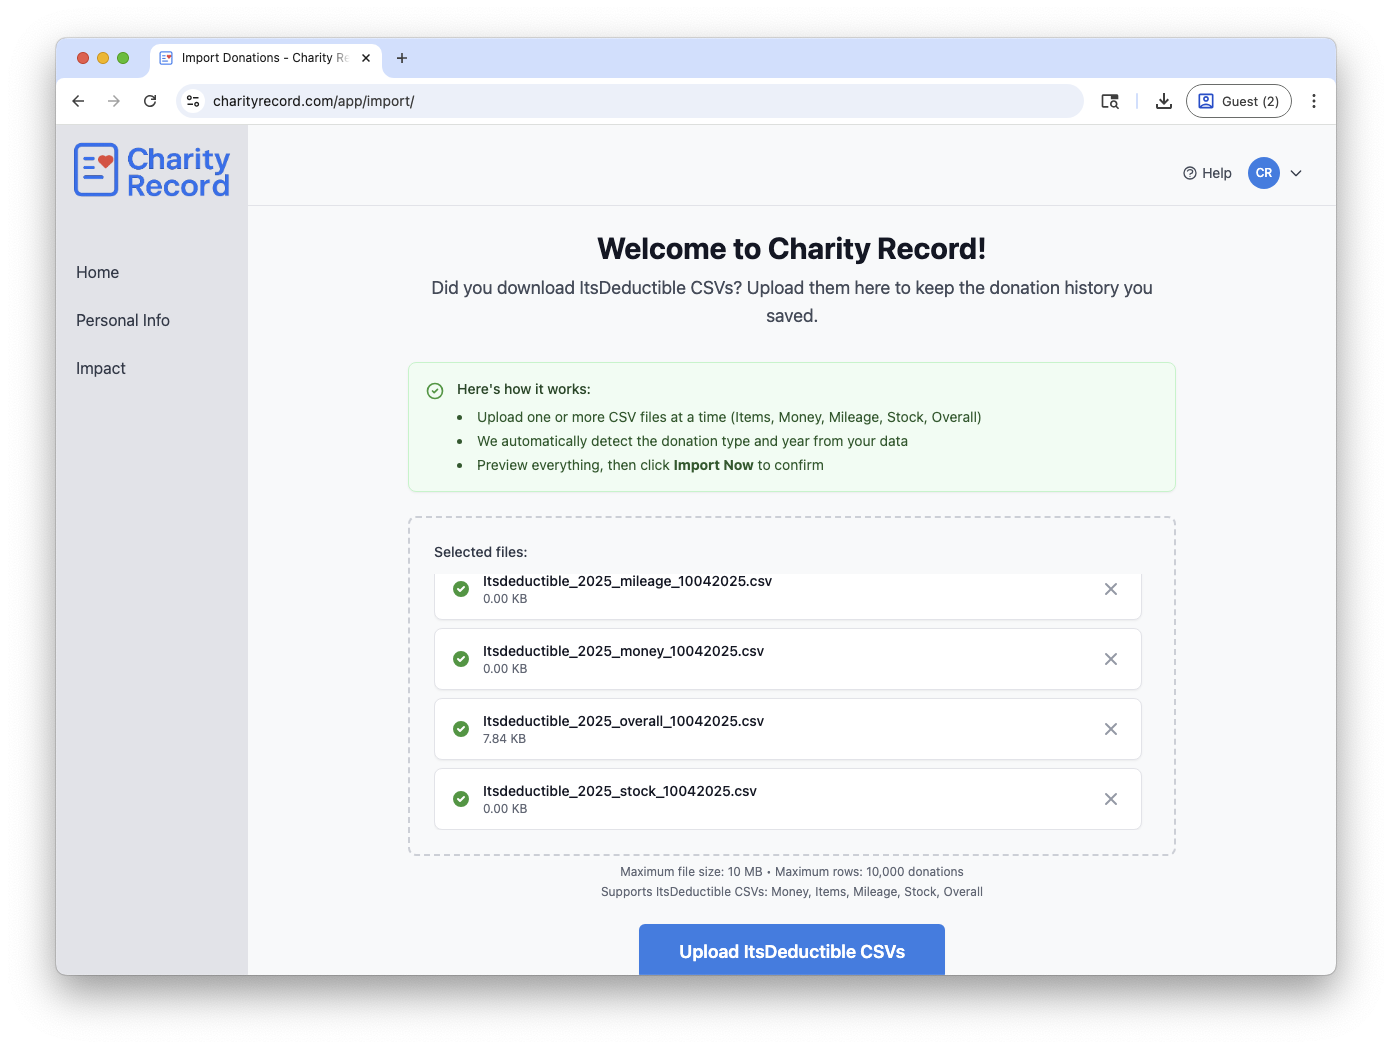
Task: Expand the account menu chevron next to CR
Action: pos(1296,172)
